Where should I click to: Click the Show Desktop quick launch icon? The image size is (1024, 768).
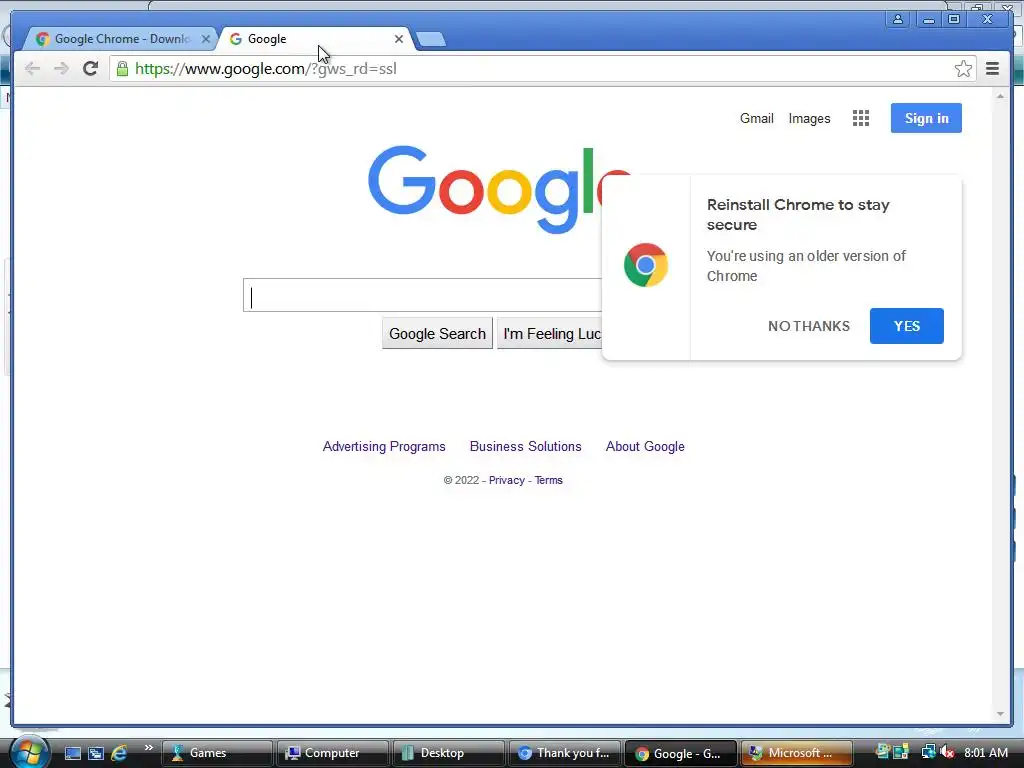click(72, 753)
